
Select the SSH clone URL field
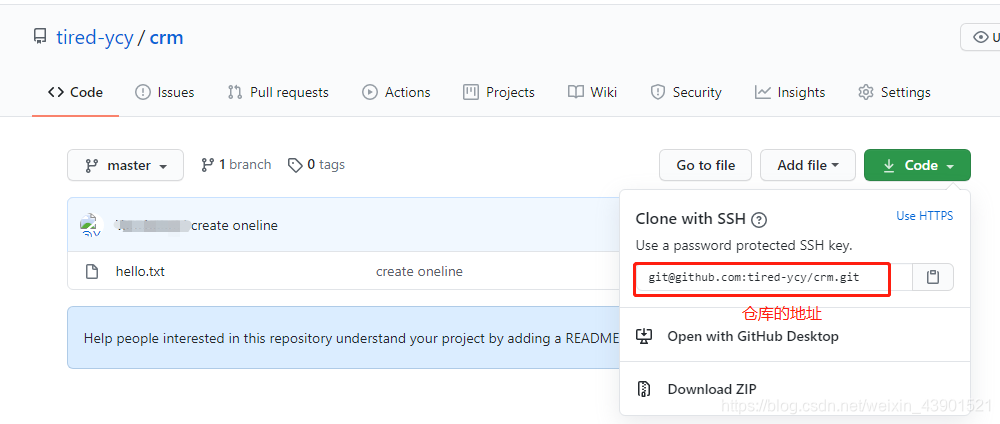[774, 277]
